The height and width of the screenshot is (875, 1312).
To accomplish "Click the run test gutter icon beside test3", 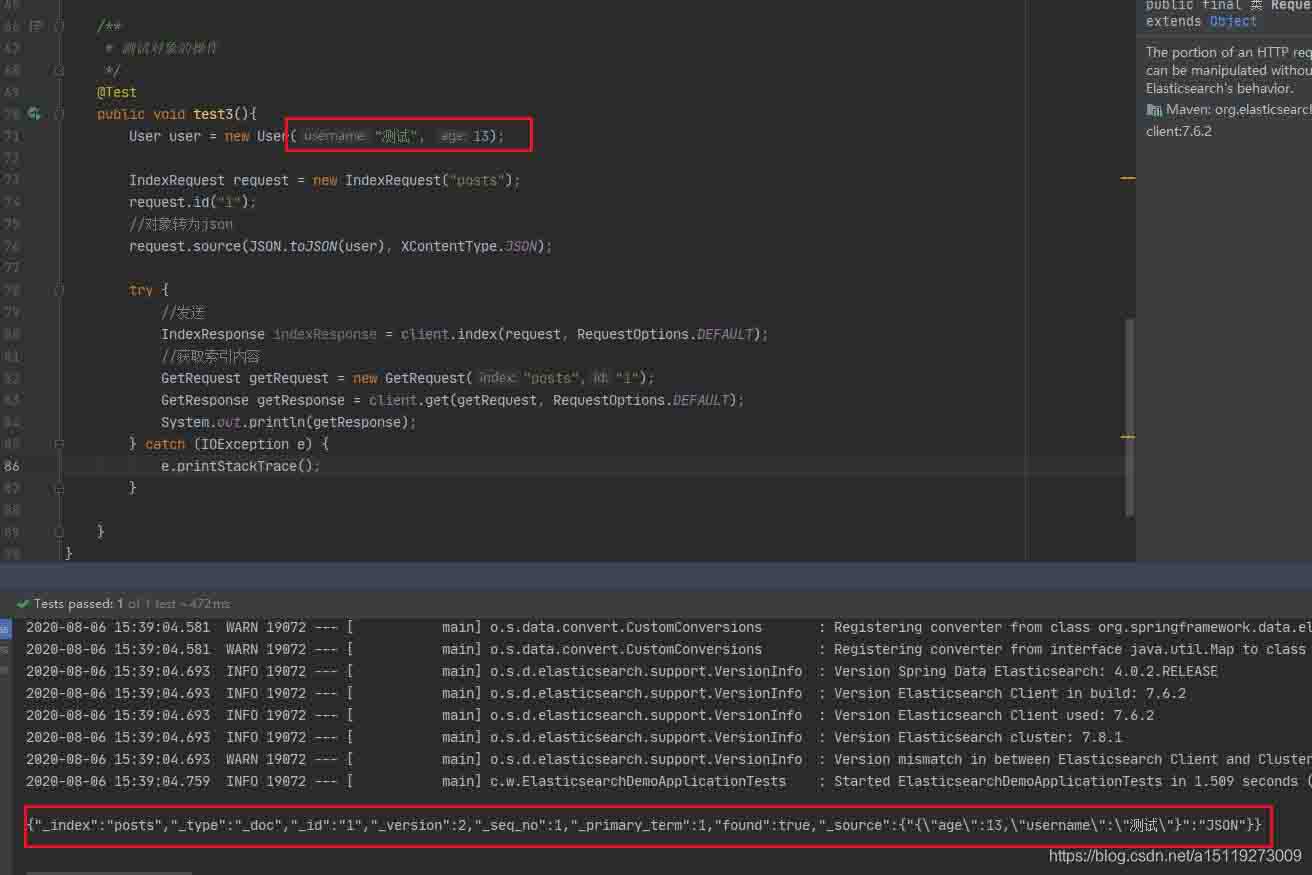I will coord(35,114).
